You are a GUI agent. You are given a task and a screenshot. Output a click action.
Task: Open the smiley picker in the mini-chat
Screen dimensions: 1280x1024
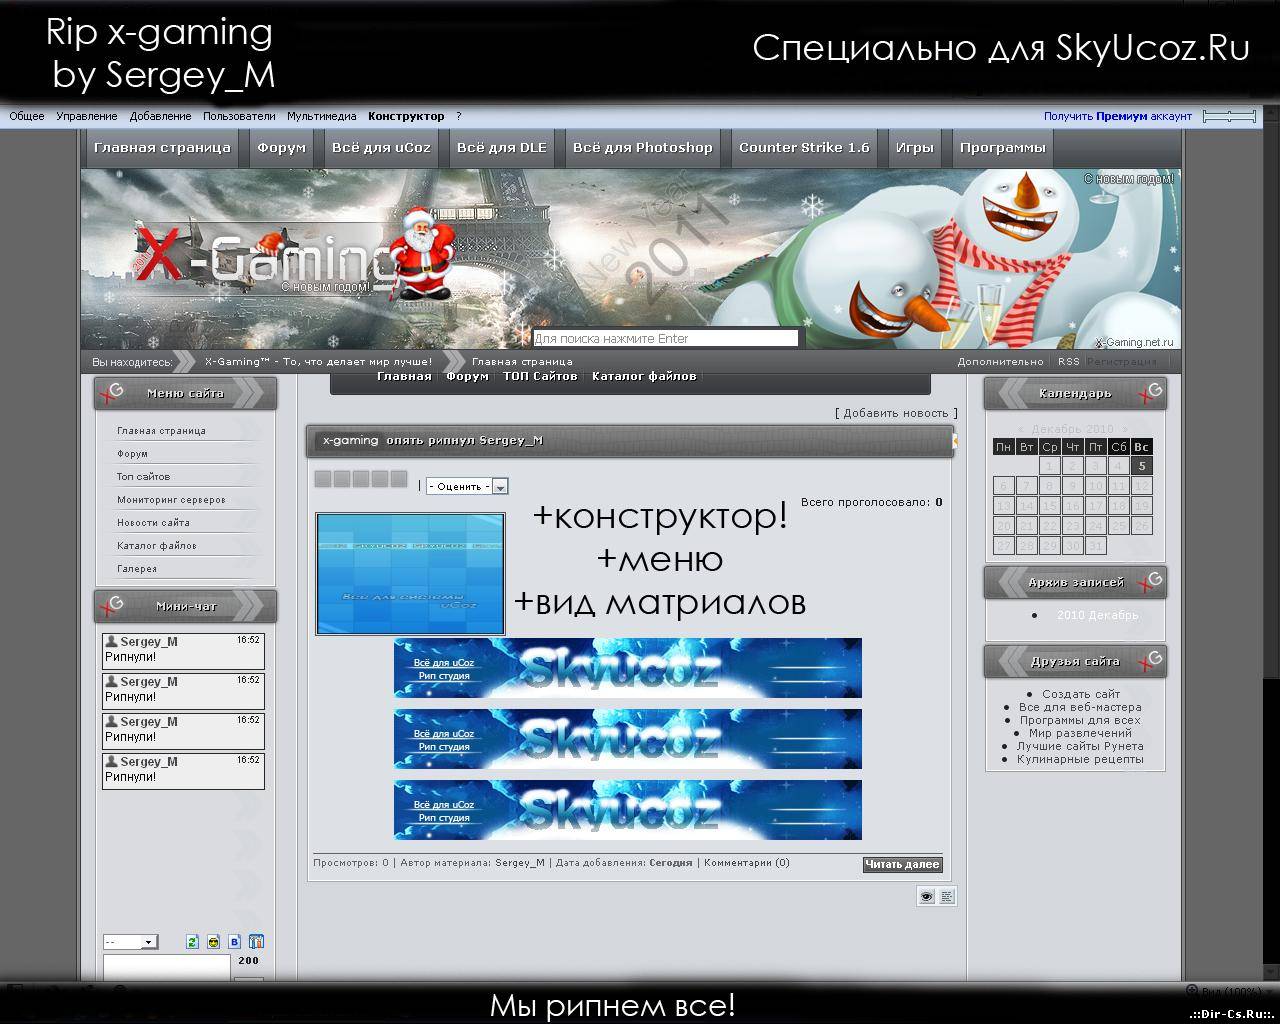[214, 942]
